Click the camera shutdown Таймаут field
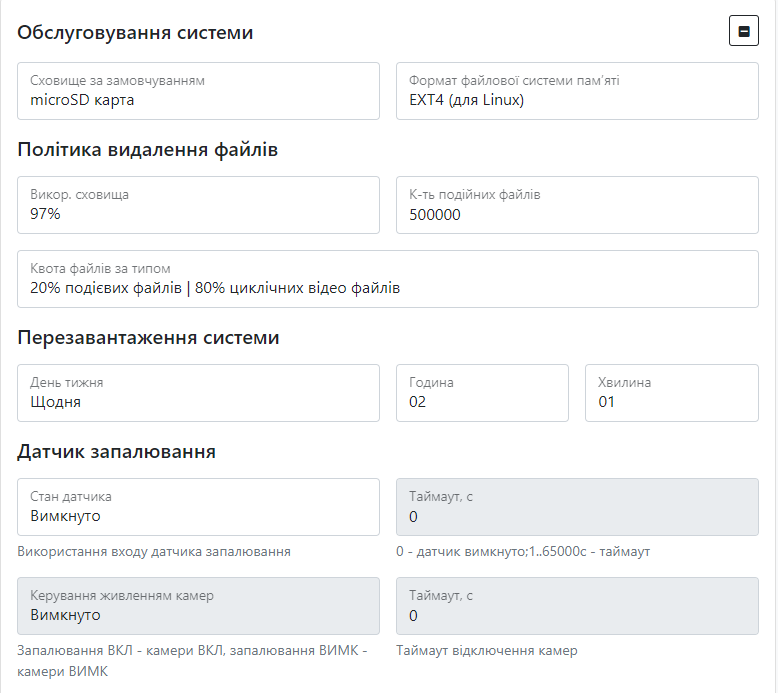 577,606
